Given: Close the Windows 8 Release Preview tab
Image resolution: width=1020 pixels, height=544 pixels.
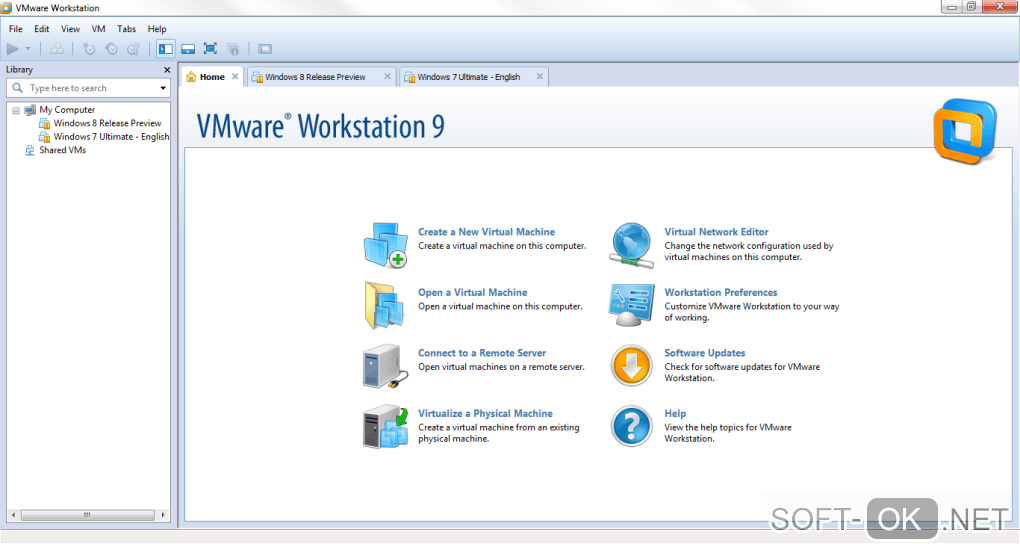Looking at the screenshot, I should coord(388,76).
